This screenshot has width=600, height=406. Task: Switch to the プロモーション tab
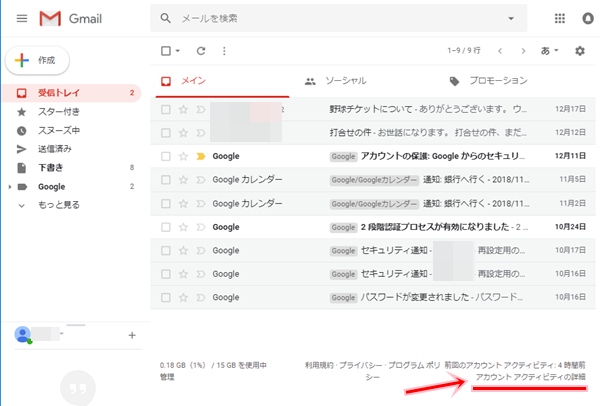[x=488, y=81]
